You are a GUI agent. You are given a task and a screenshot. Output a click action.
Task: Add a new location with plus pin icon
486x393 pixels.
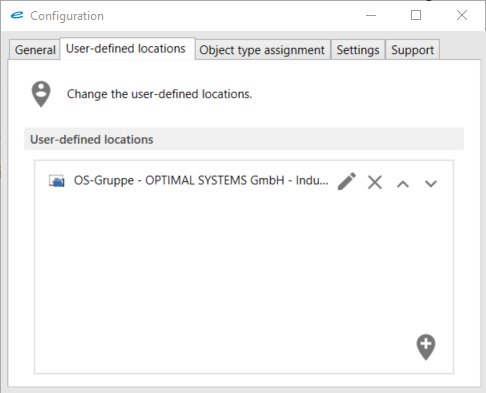(x=426, y=347)
